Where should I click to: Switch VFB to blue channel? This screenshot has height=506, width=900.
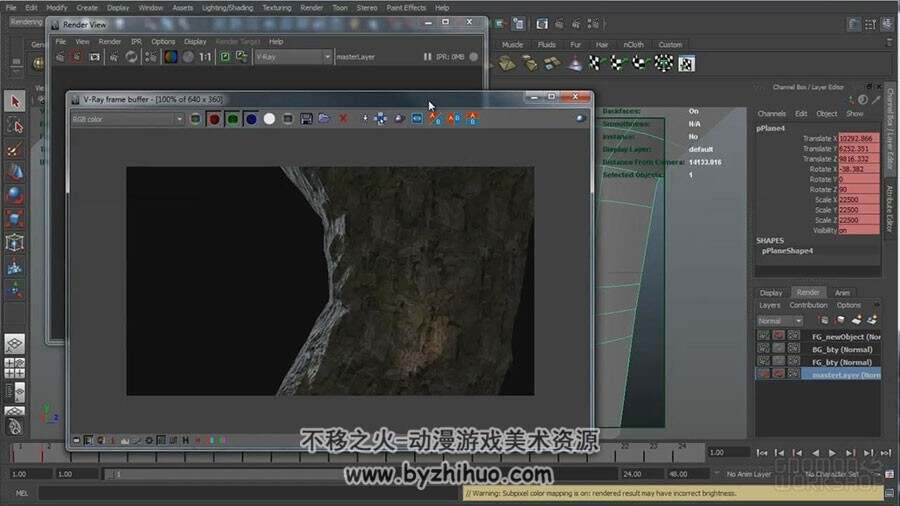click(x=251, y=119)
